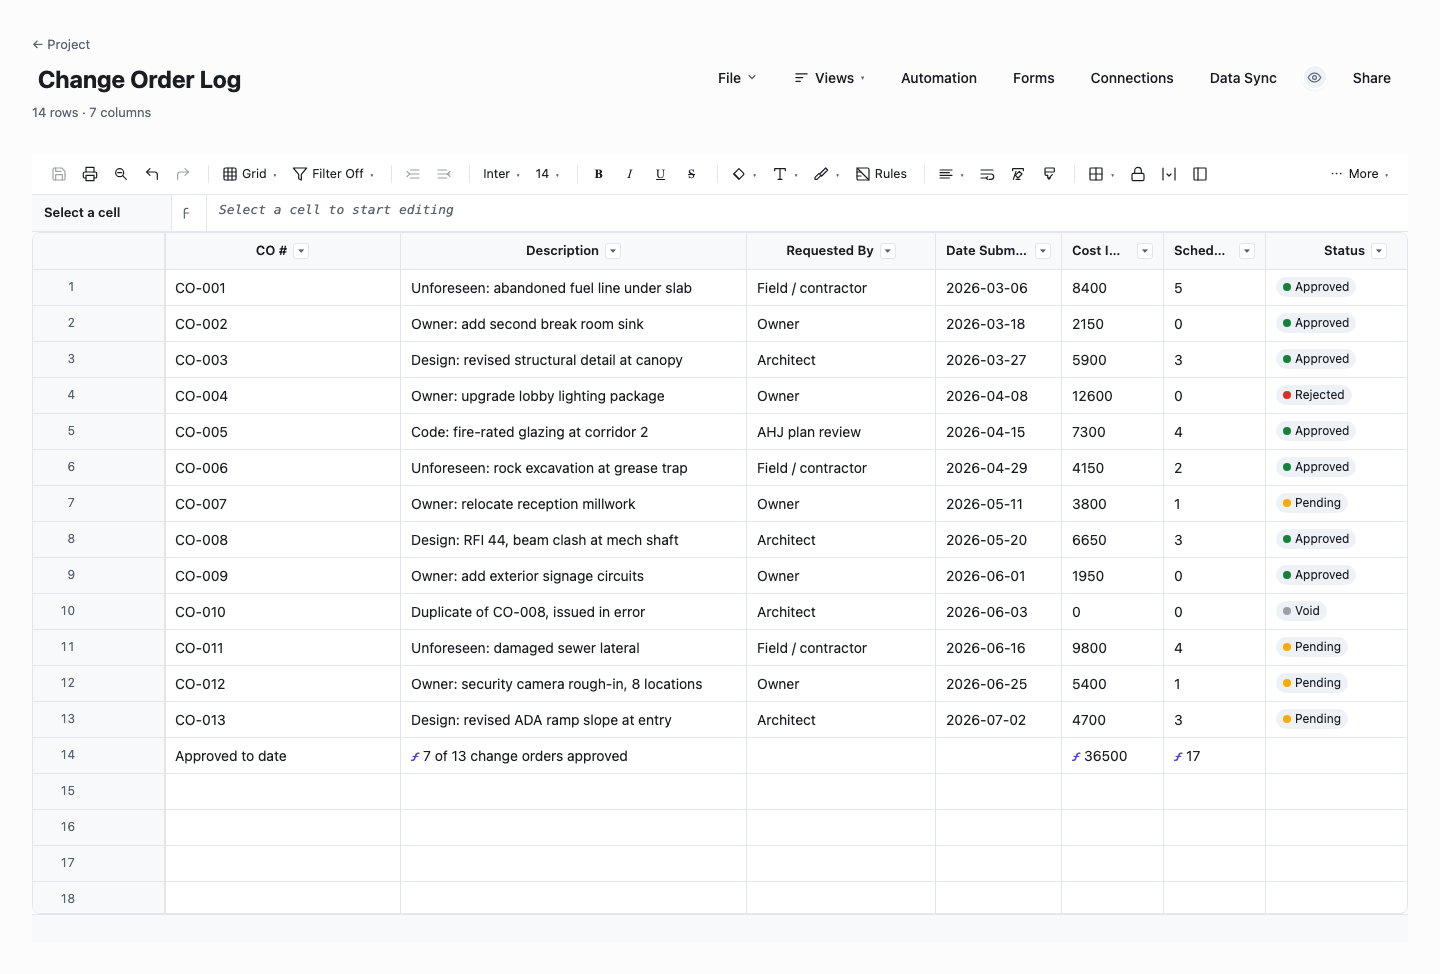Open the Cost I... column filter arrow
The height and width of the screenshot is (974, 1440).
[1145, 251]
